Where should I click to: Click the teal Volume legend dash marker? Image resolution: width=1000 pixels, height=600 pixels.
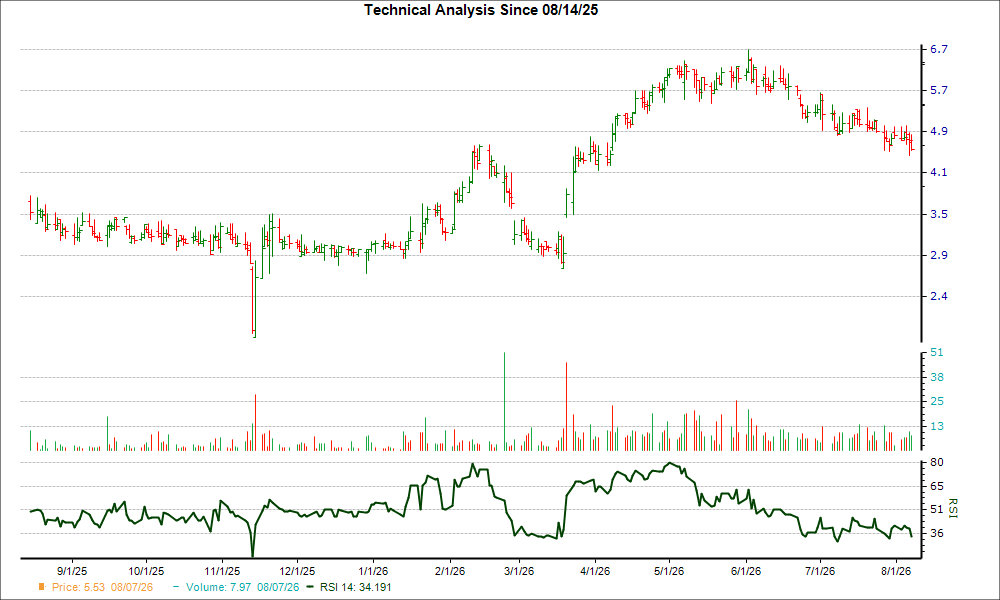[176, 587]
